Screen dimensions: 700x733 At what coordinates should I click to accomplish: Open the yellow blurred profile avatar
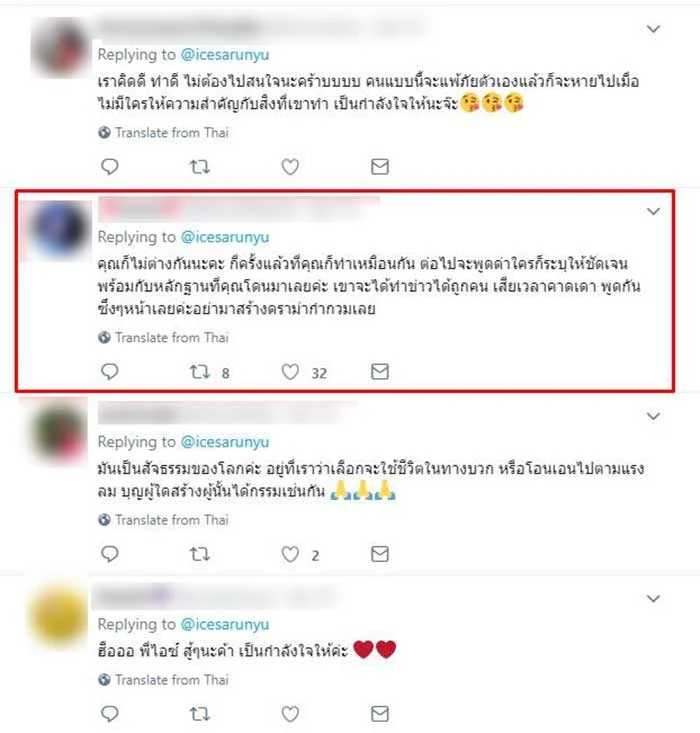pyautogui.click(x=58, y=616)
